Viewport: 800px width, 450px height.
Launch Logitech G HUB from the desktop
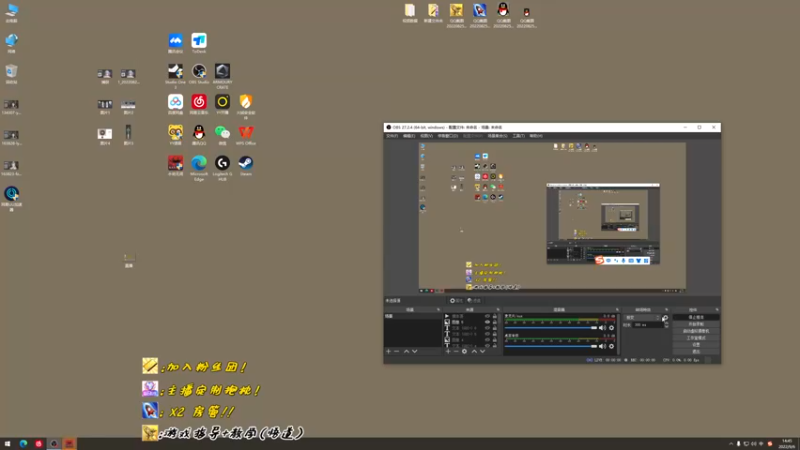[222, 168]
